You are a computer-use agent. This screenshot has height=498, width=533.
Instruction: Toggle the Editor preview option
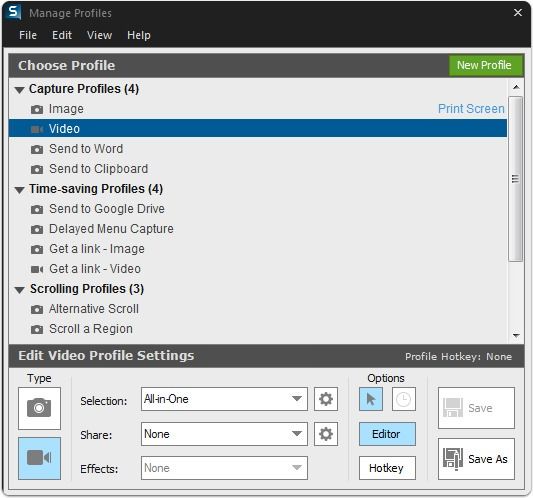tap(387, 434)
